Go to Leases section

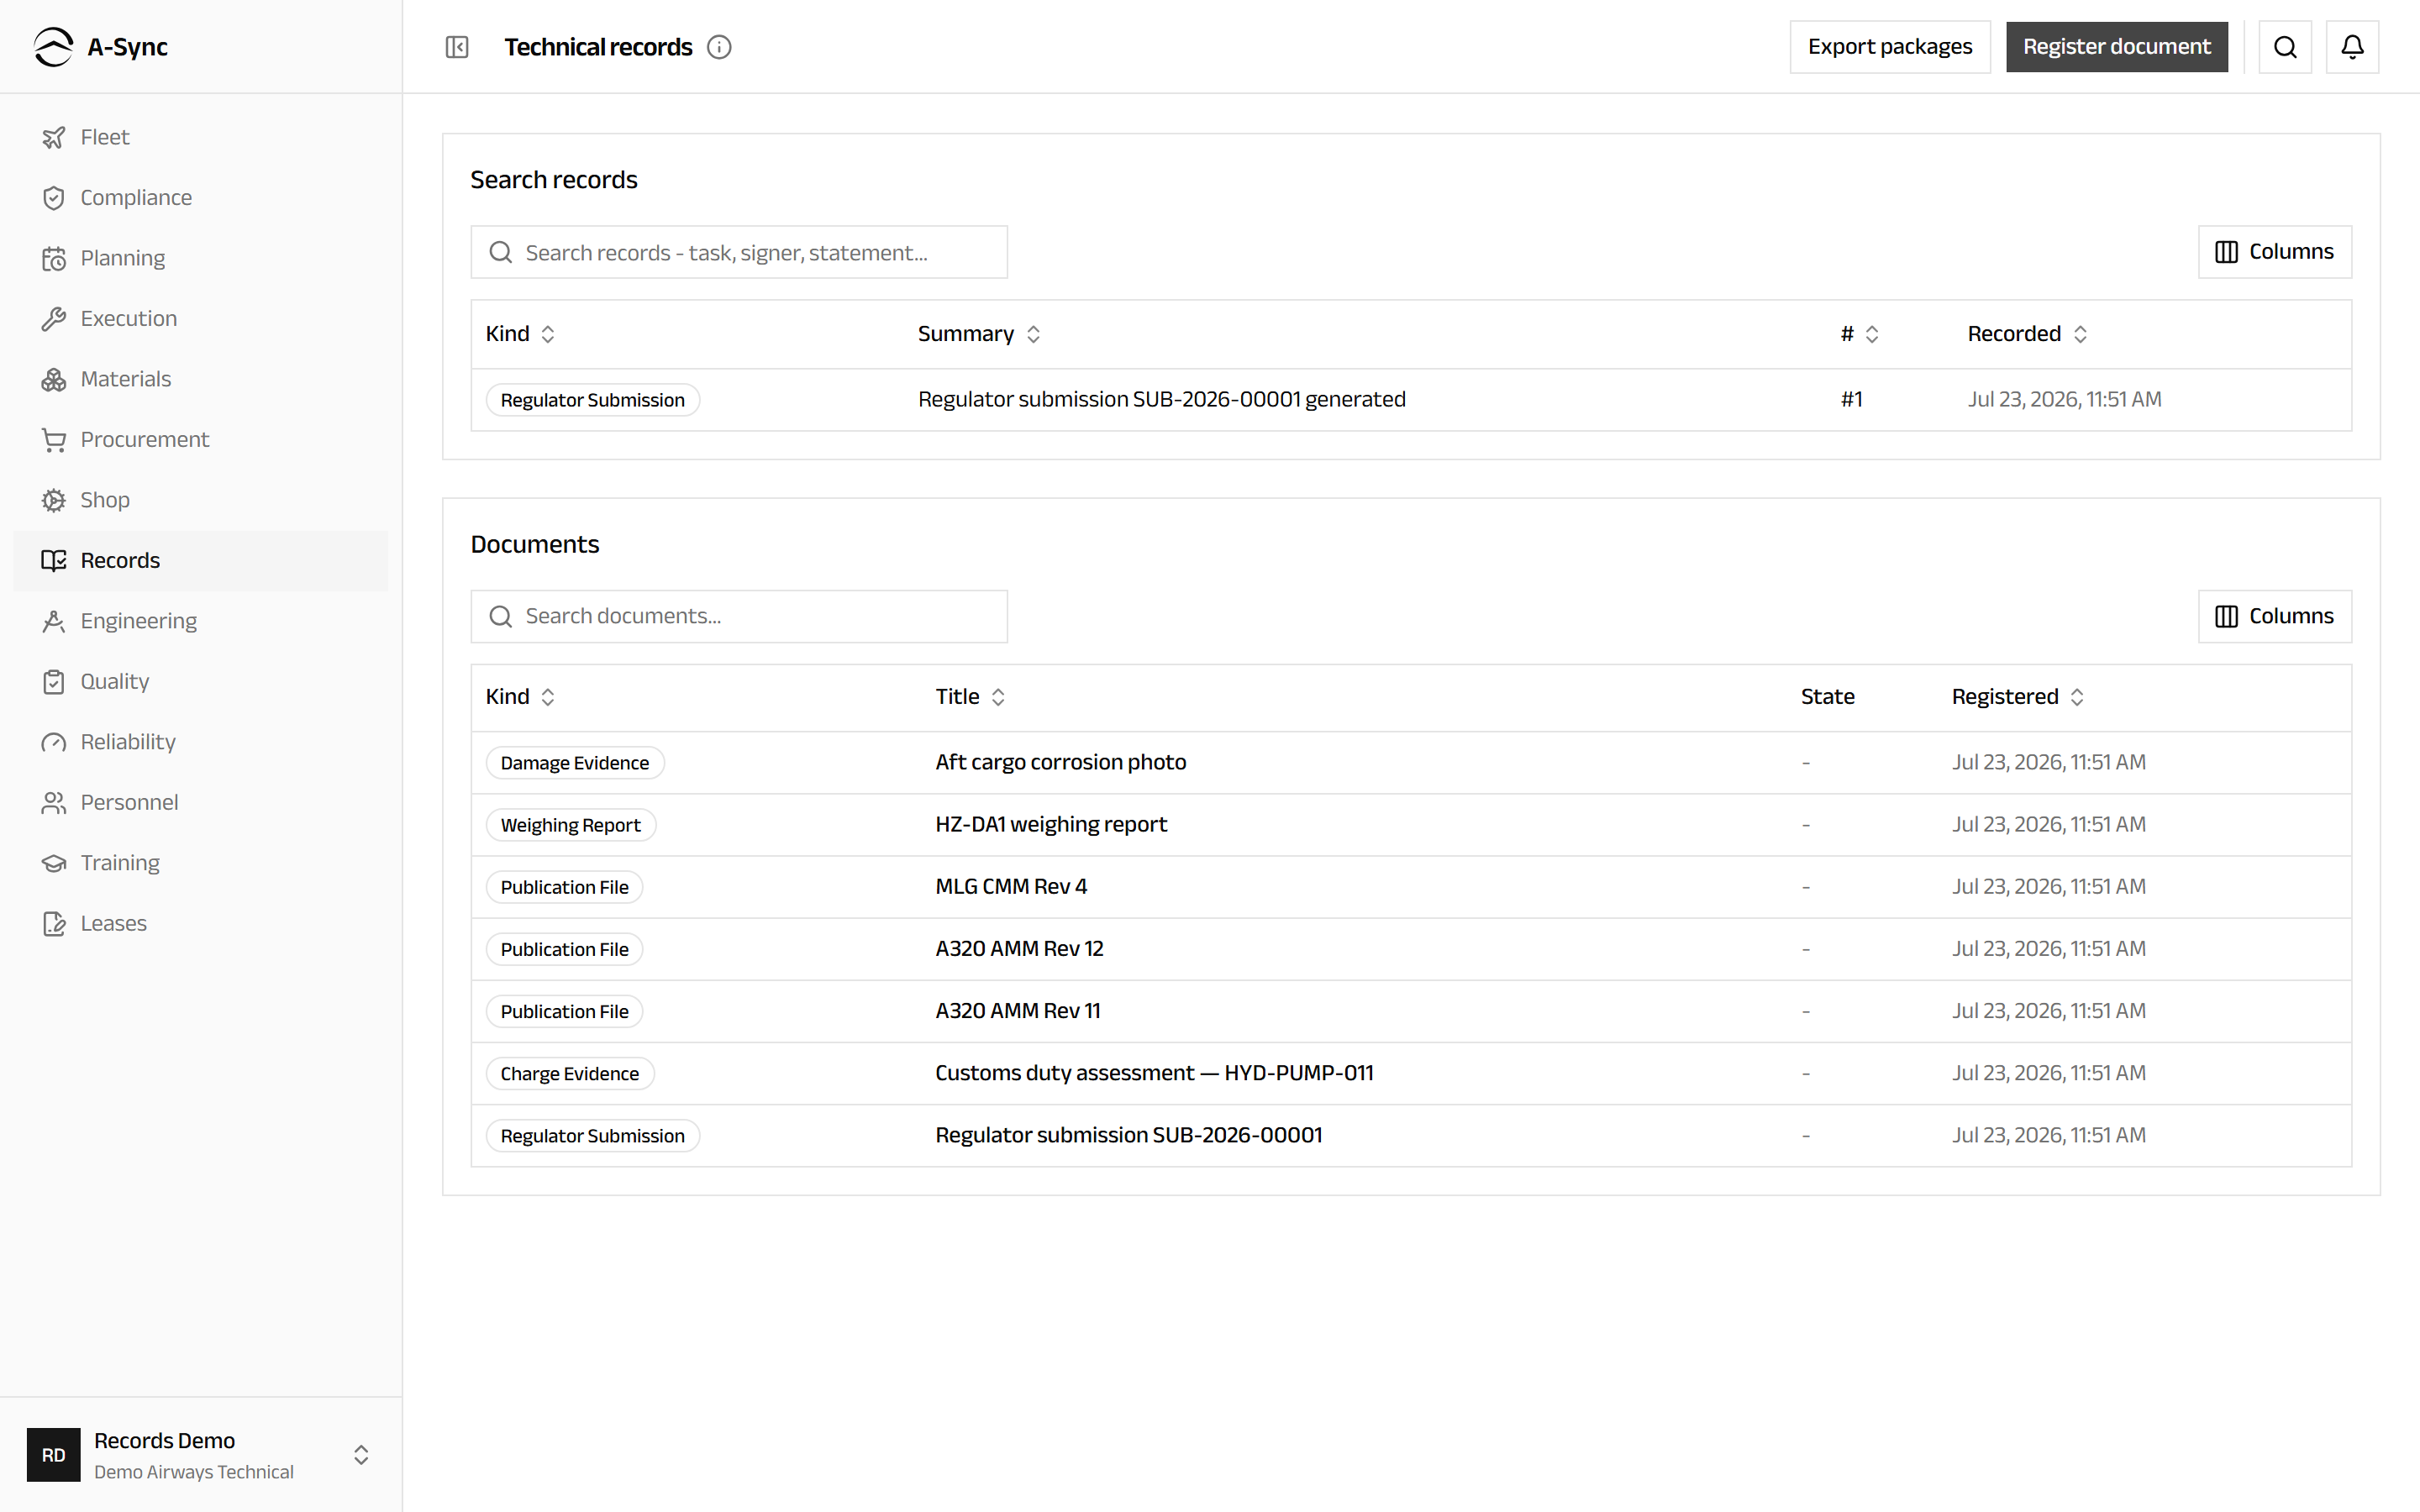click(201, 924)
